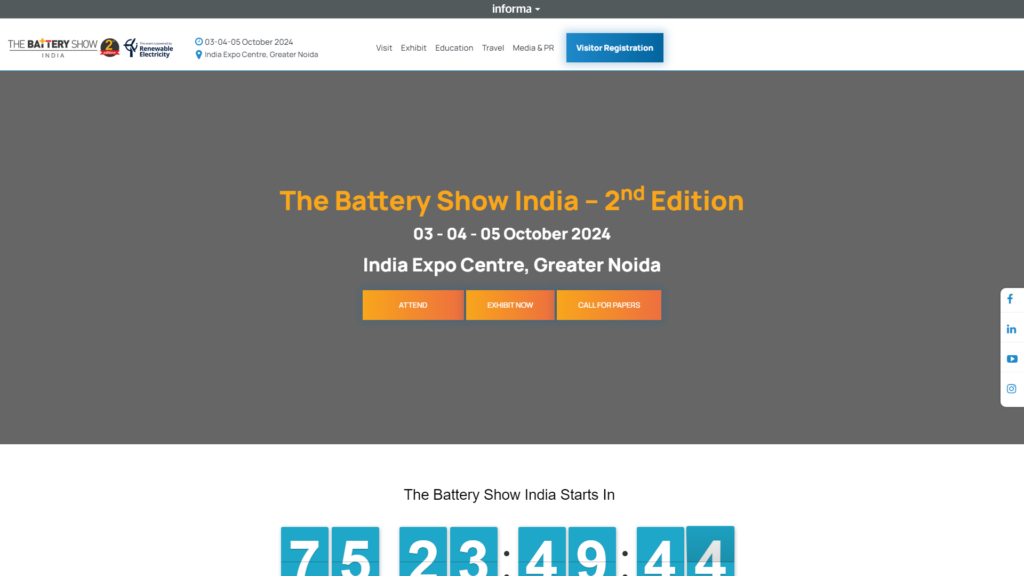Screen dimensions: 1024x576
Task: Click the countdown days digits 75
Action: [330, 551]
